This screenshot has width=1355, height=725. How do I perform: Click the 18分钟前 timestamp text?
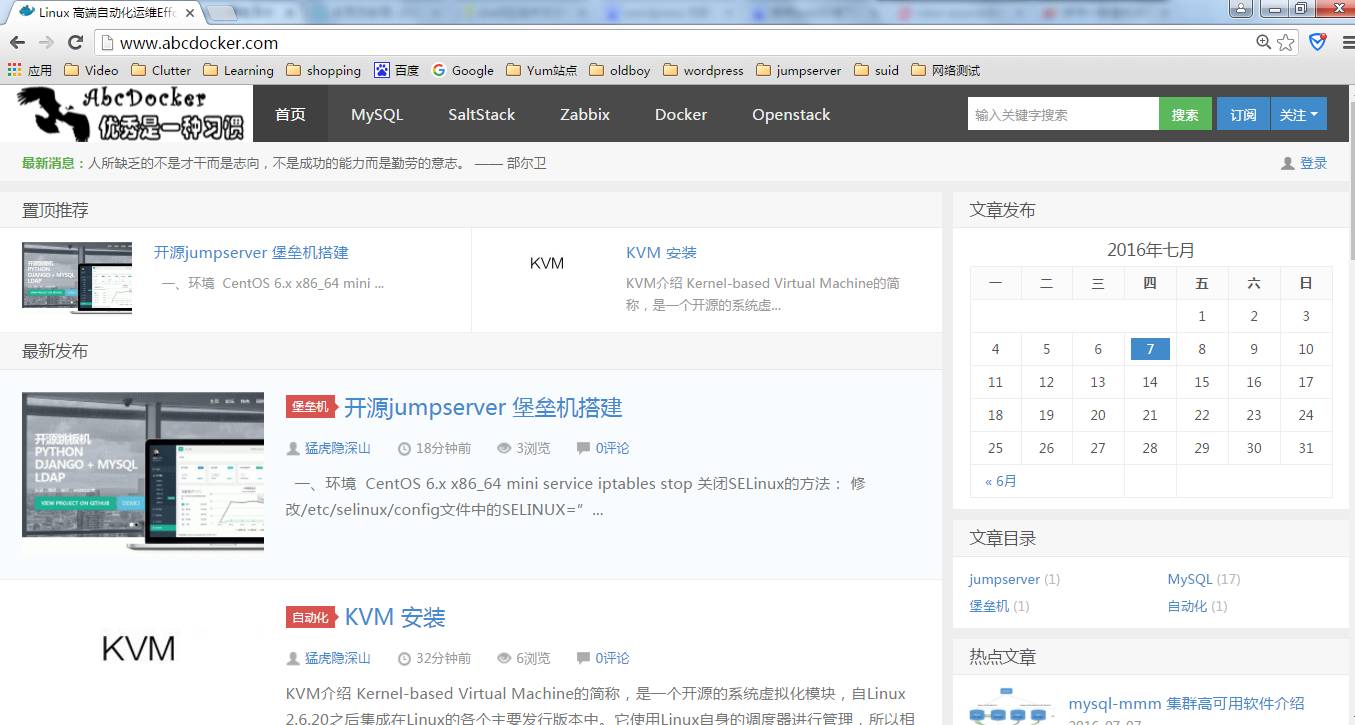443,448
